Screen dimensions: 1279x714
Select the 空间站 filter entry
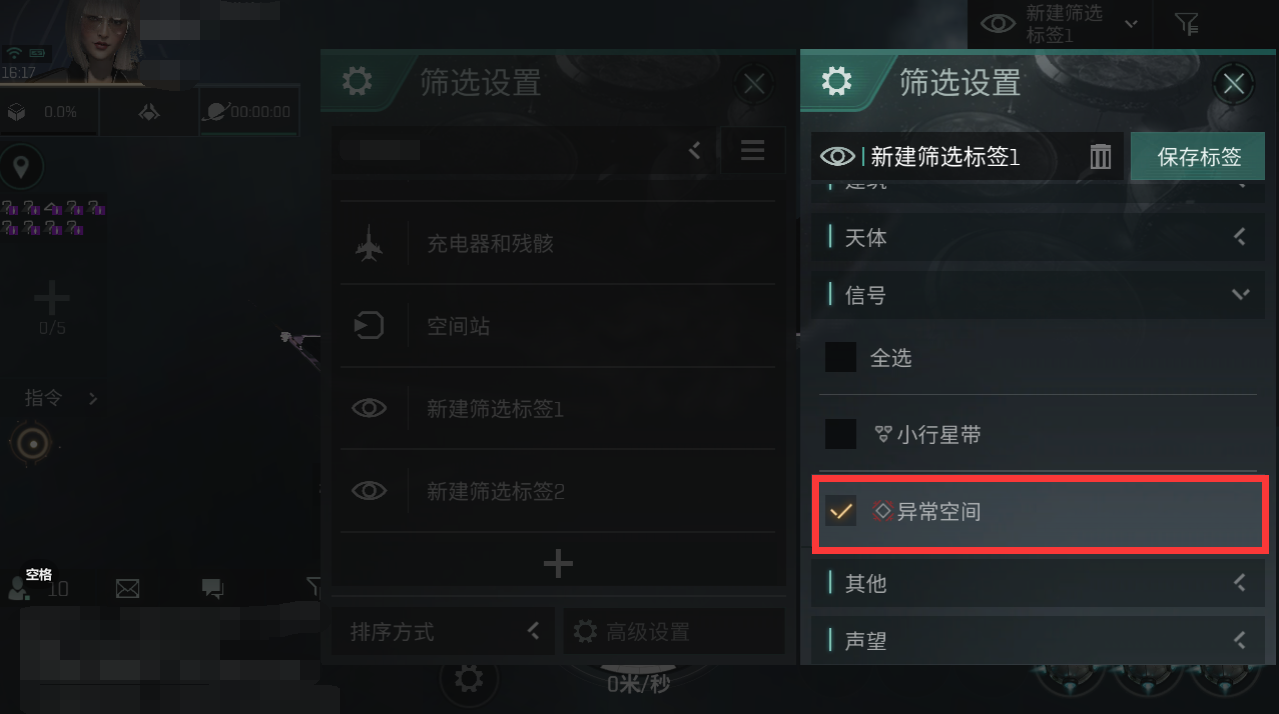tap(557, 326)
